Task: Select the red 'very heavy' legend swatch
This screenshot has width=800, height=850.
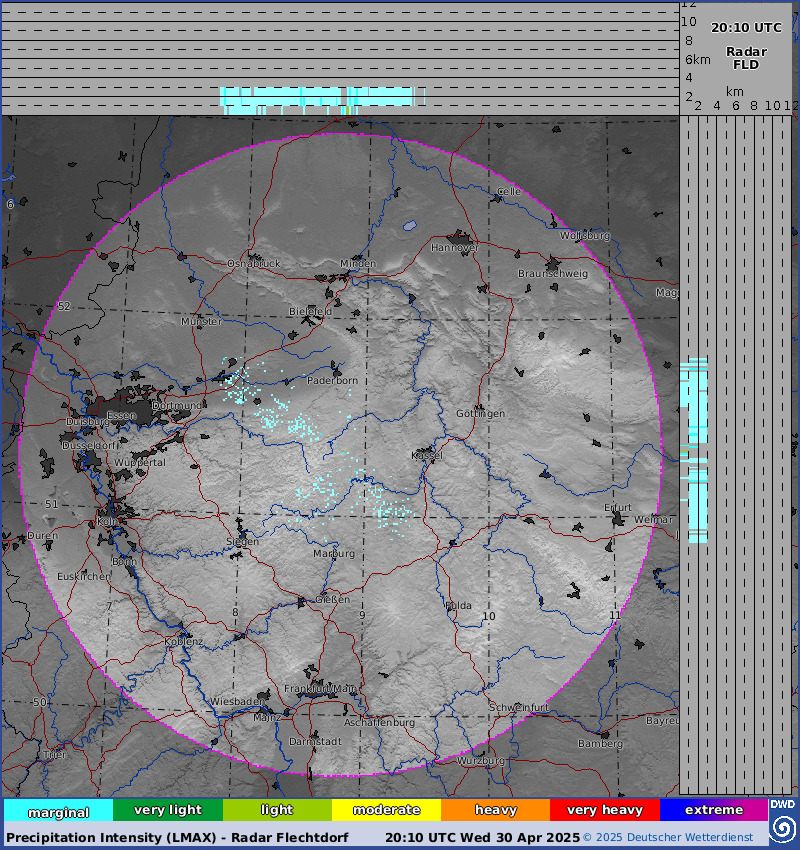Action: click(604, 810)
